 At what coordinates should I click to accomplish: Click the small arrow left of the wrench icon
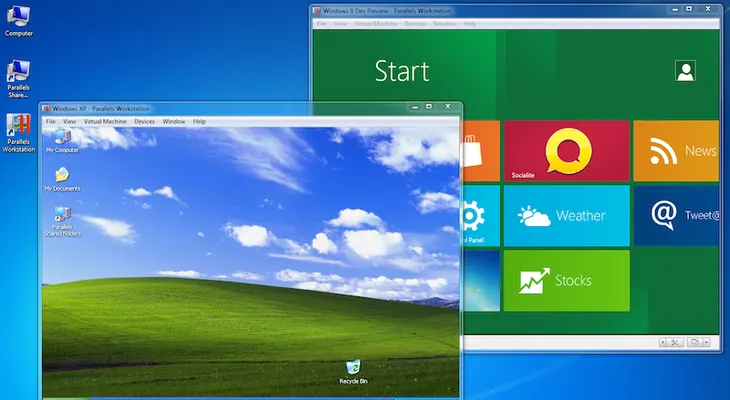click(x=663, y=342)
